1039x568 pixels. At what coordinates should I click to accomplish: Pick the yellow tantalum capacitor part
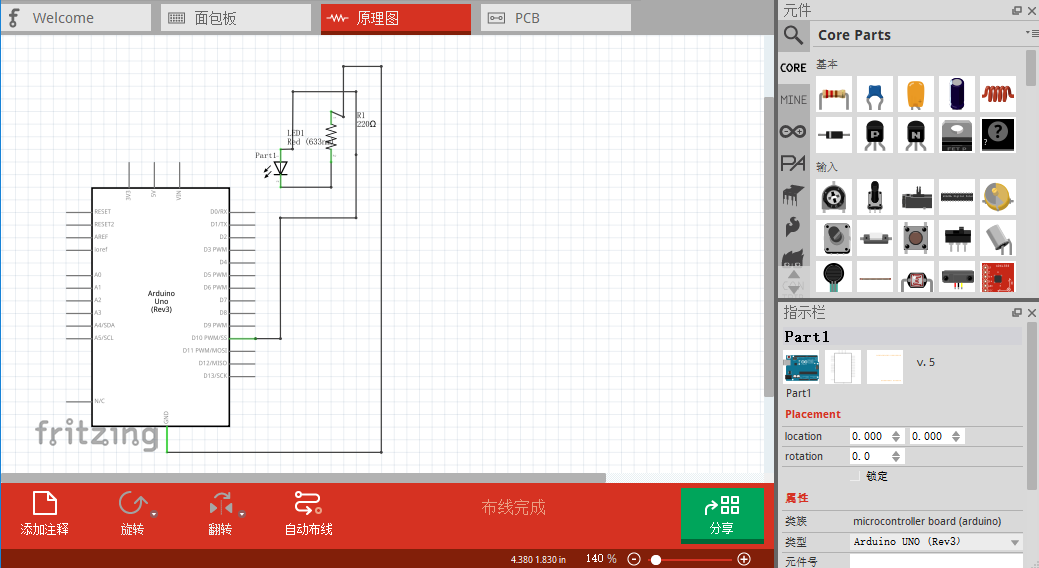(x=916, y=94)
